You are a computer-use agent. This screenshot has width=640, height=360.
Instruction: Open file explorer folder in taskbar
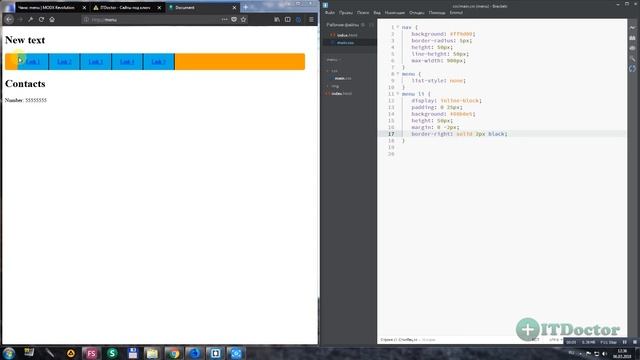[152, 353]
